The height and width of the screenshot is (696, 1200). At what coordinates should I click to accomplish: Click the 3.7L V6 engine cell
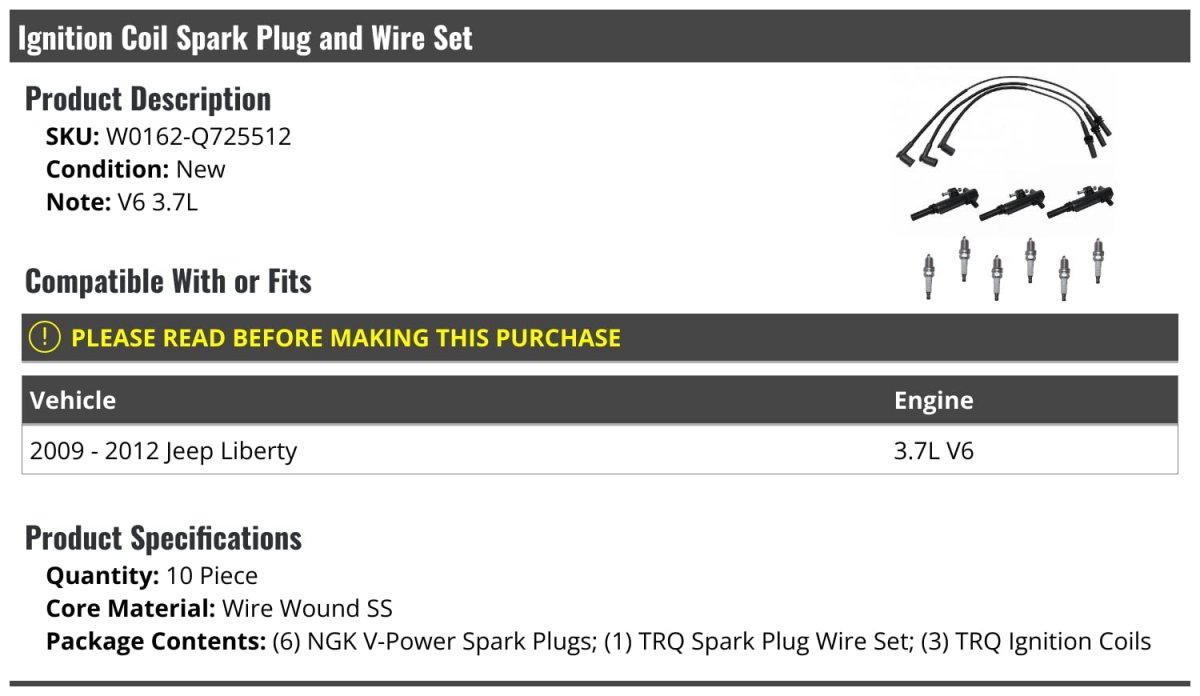933,451
